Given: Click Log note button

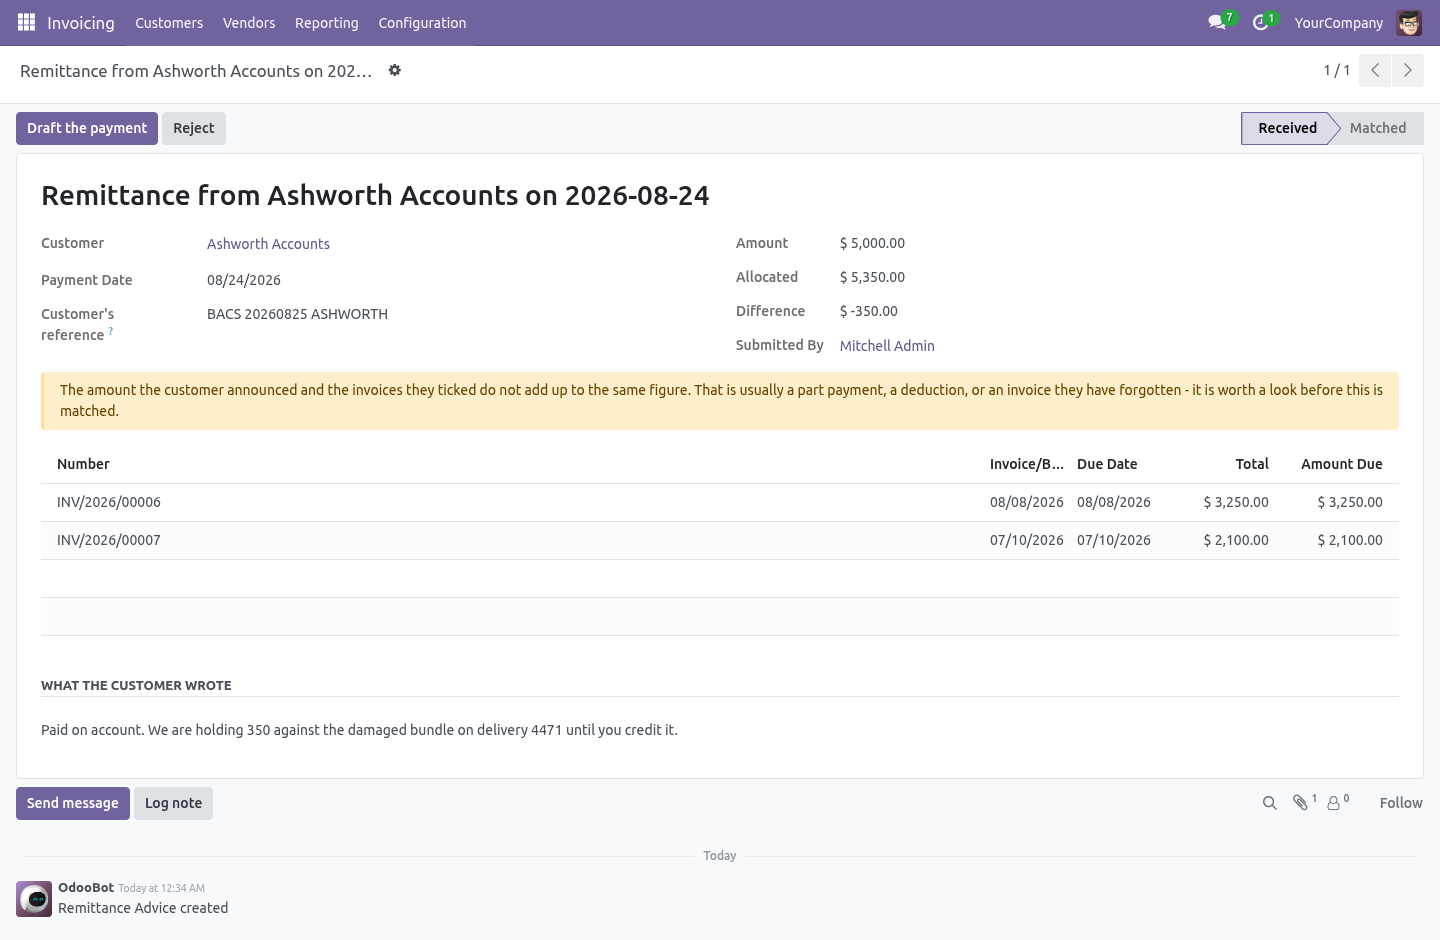Looking at the screenshot, I should (x=173, y=803).
